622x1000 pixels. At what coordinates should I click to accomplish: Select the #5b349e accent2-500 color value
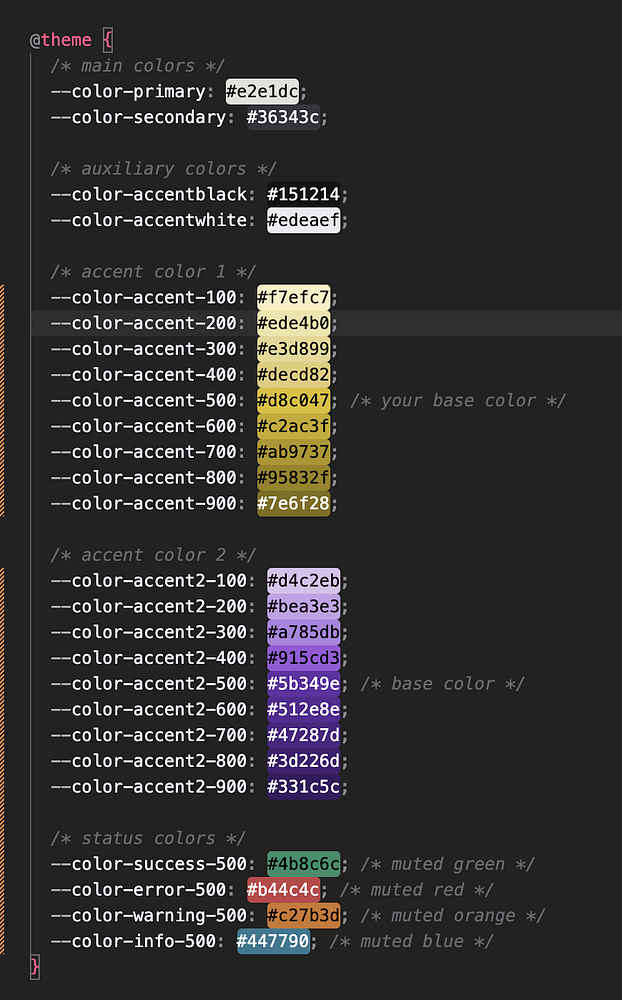click(304, 684)
